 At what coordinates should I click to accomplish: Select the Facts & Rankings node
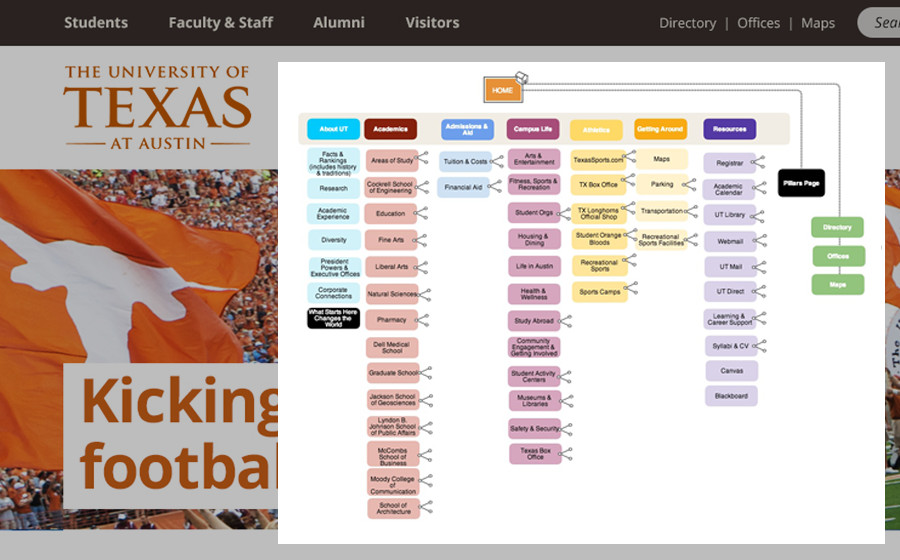(333, 163)
